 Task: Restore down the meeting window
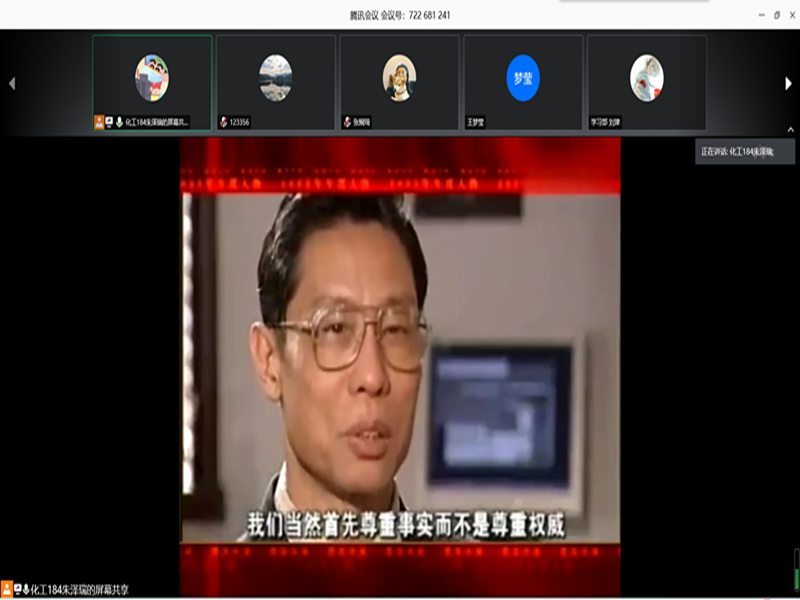(x=777, y=15)
